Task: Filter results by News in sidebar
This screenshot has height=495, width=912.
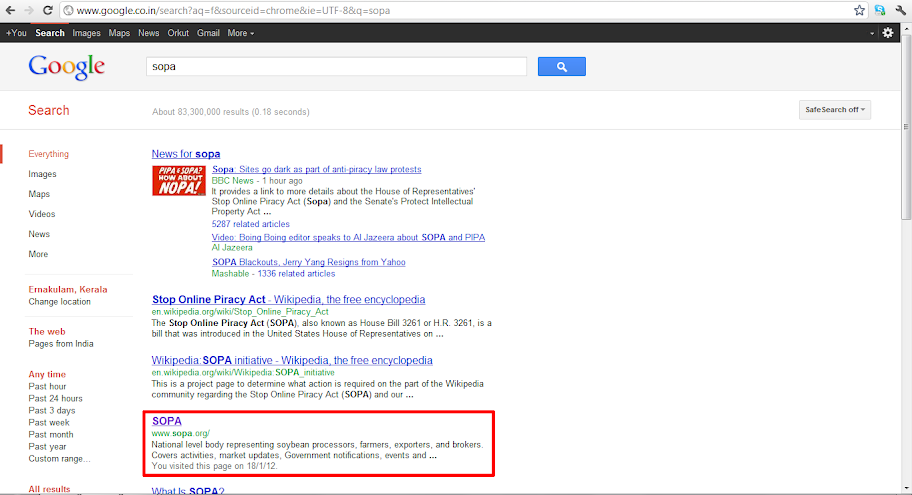Action: pyautogui.click(x=39, y=234)
